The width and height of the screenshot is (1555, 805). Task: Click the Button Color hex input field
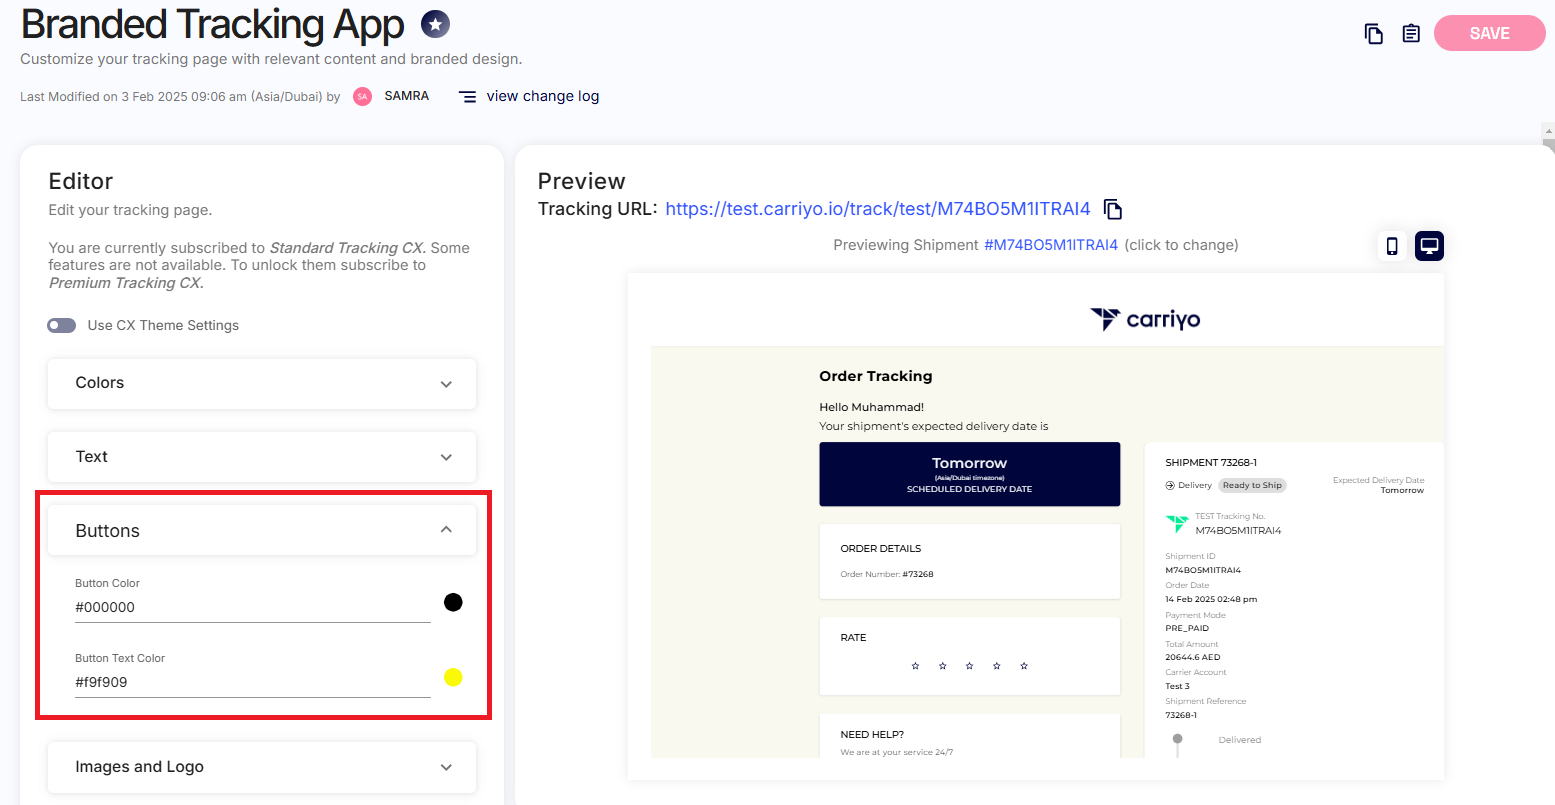click(x=253, y=608)
